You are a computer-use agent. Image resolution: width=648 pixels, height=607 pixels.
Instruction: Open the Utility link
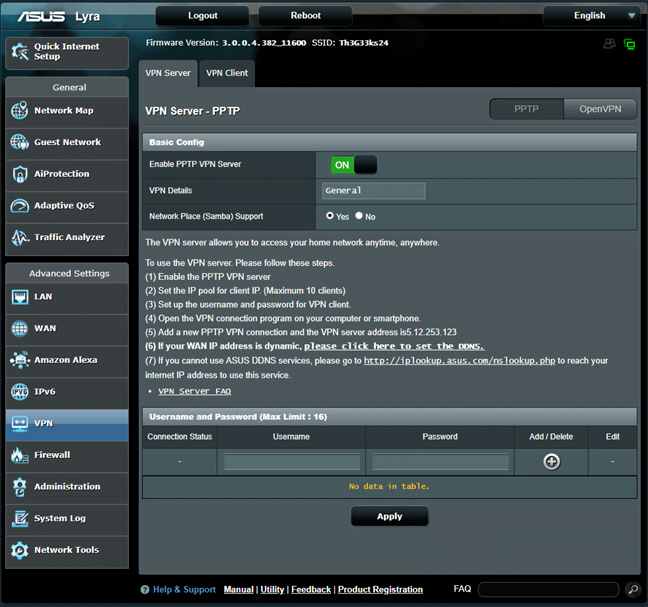pyautogui.click(x=272, y=590)
